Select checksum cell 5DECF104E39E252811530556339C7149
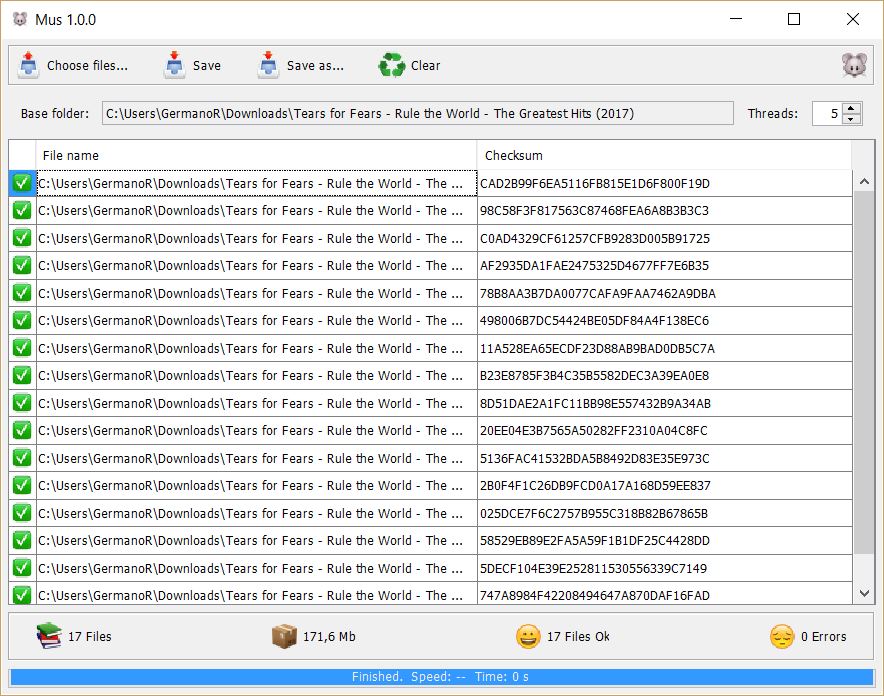 click(664, 568)
